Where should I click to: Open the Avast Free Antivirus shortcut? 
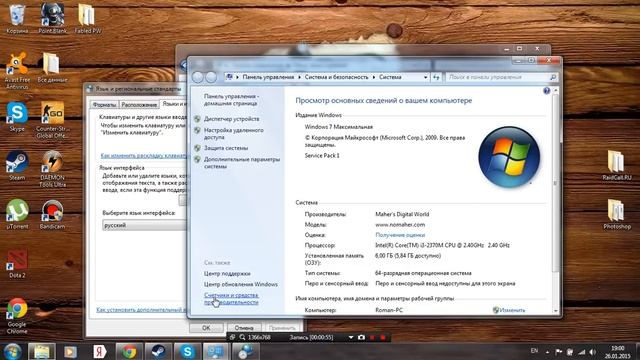[x=17, y=70]
